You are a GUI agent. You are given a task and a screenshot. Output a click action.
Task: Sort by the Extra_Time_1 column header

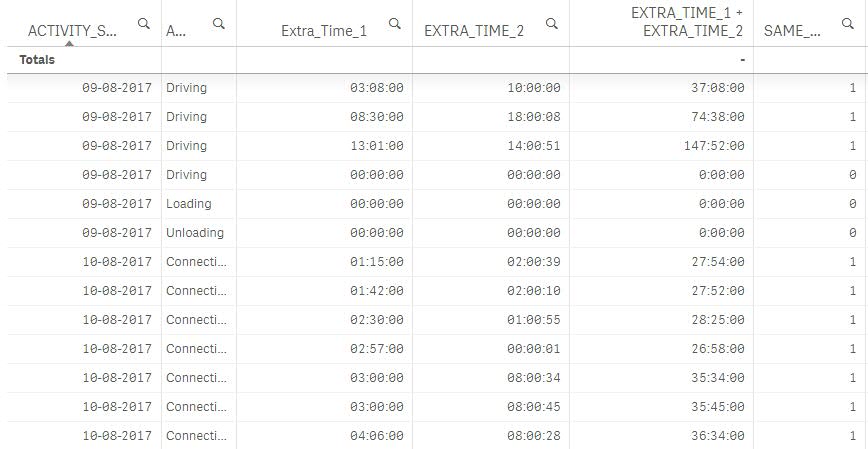(x=323, y=31)
